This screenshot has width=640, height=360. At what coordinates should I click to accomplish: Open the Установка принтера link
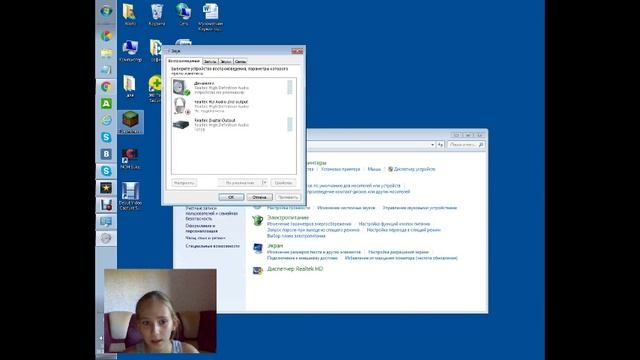click(x=340, y=169)
